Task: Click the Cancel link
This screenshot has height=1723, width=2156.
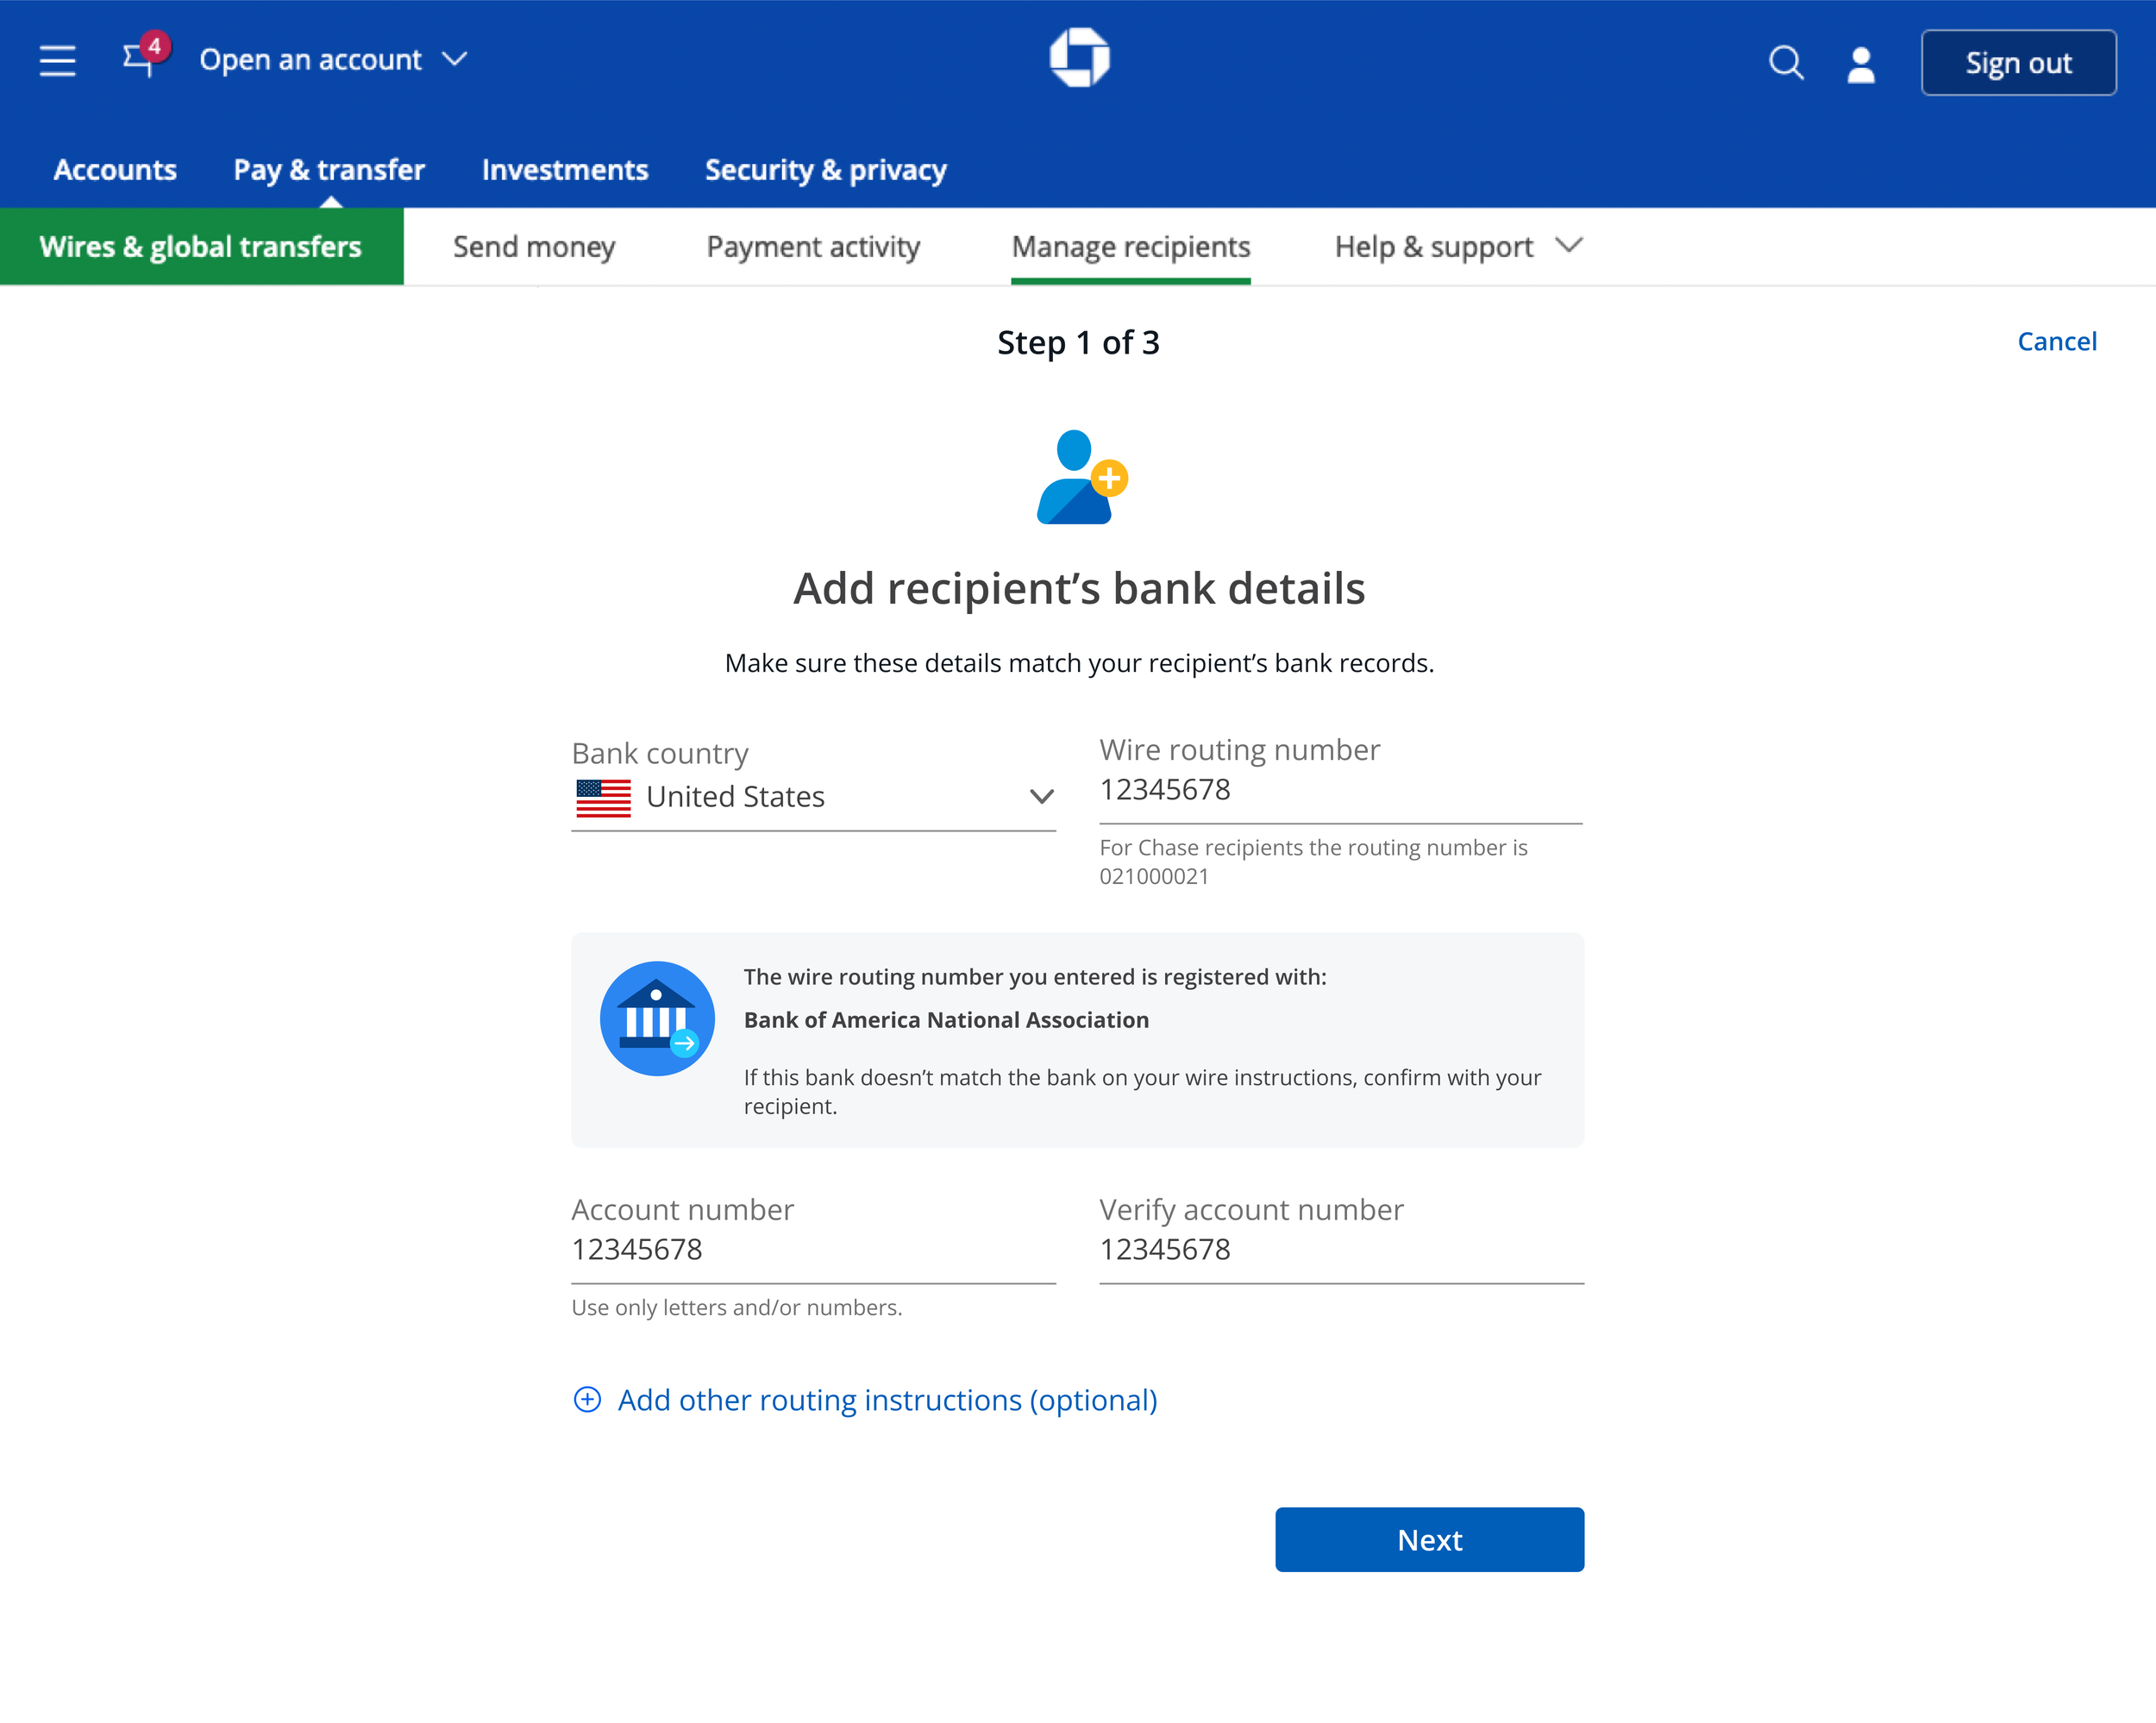Action: pos(2056,342)
